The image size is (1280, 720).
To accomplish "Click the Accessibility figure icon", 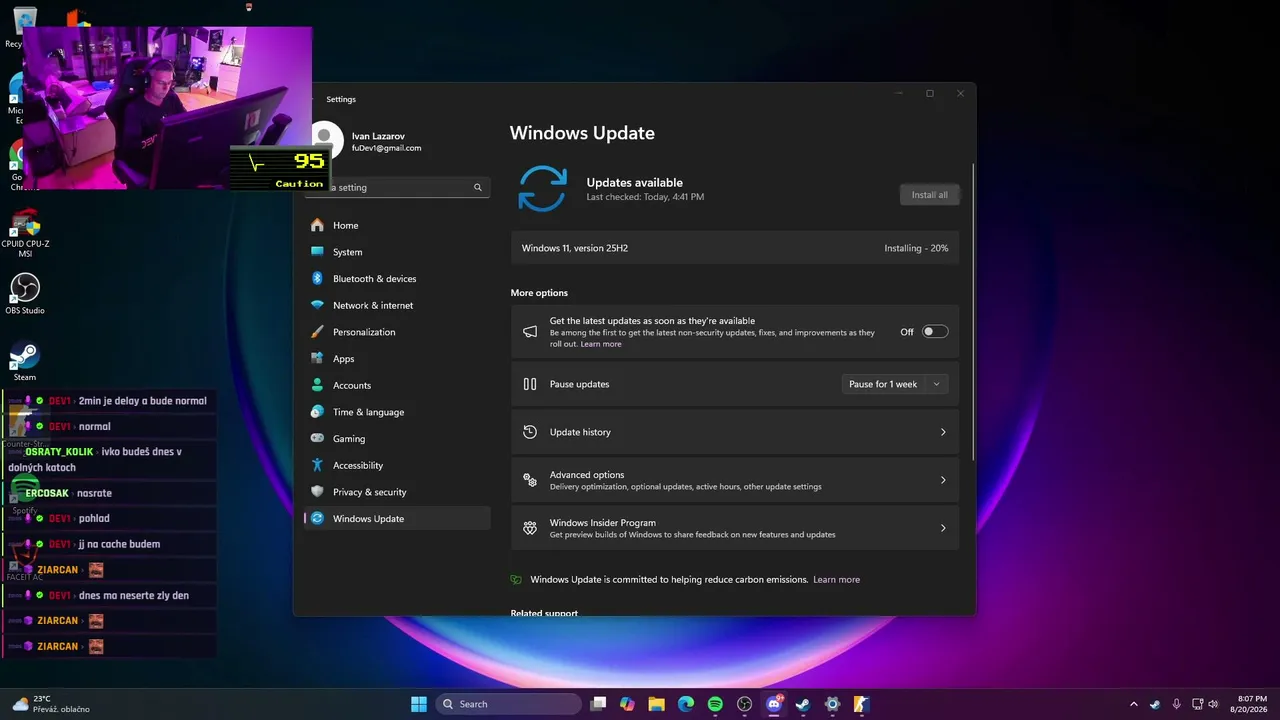I will [x=317, y=465].
